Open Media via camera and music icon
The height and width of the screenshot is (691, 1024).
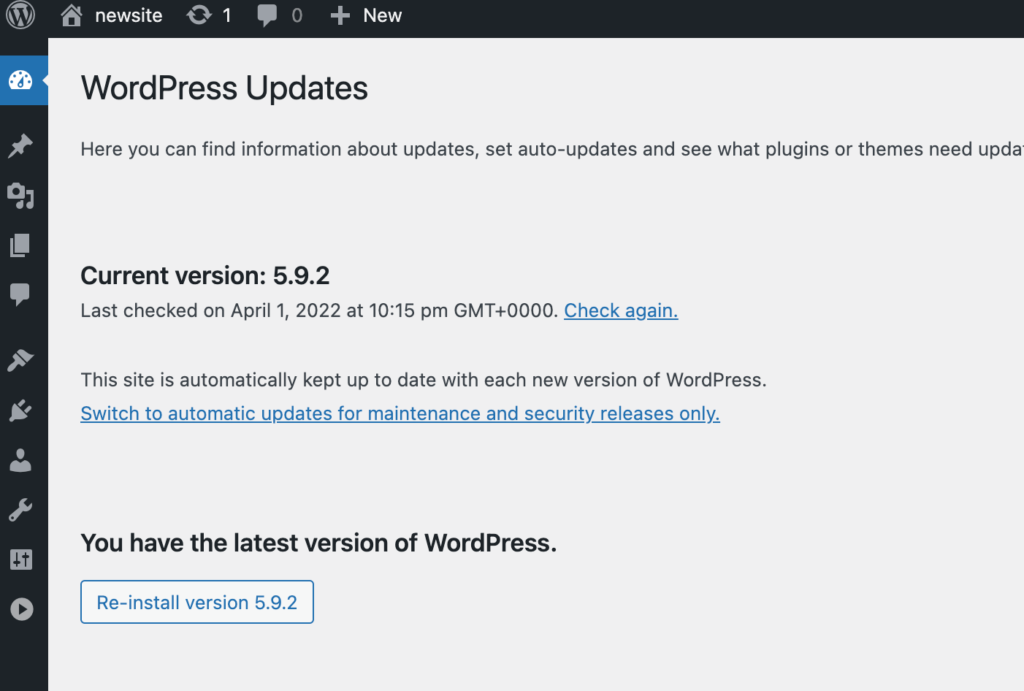click(20, 195)
